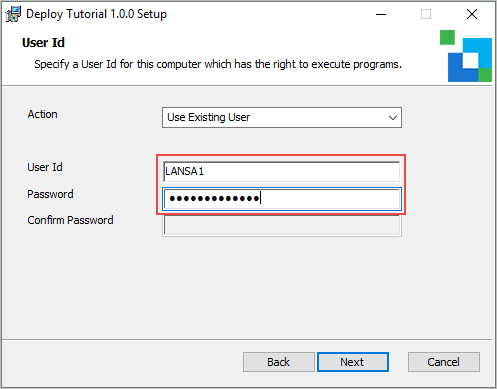Select the 'Use Existing User' combo text
Viewport: 497px width, 389px height.
click(208, 117)
